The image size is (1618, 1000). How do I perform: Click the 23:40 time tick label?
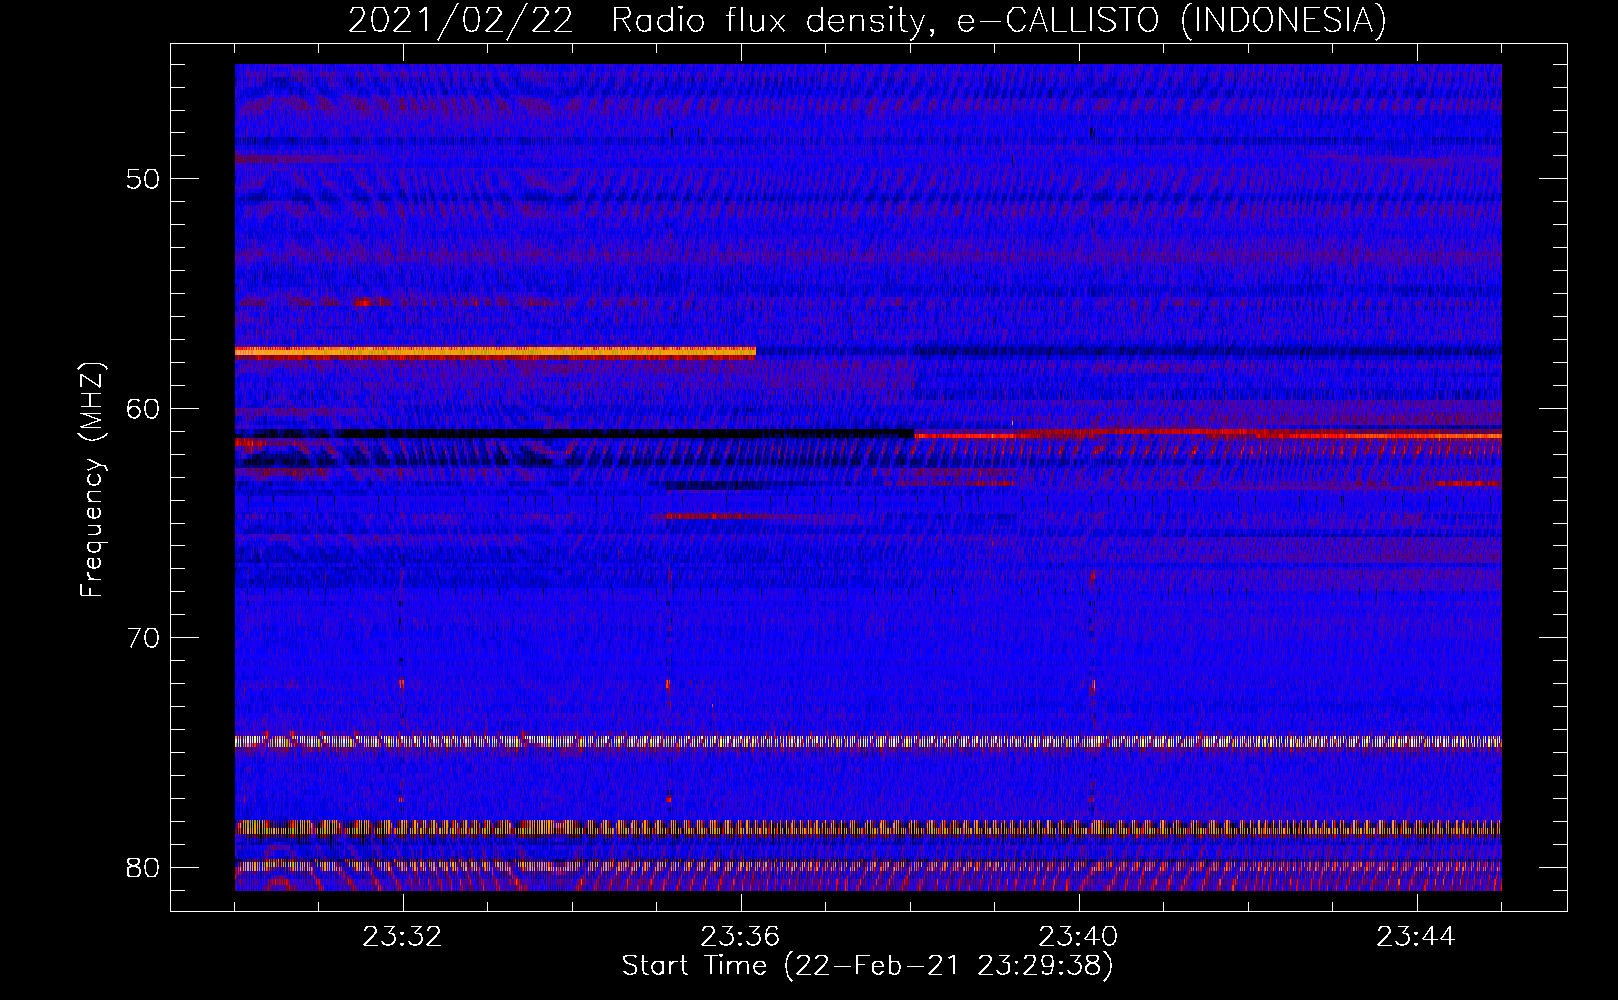click(1078, 937)
